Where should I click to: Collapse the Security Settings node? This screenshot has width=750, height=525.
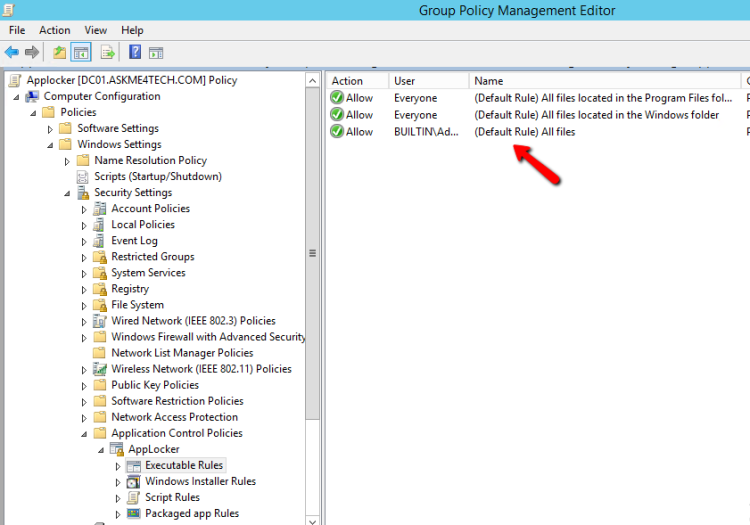point(68,193)
